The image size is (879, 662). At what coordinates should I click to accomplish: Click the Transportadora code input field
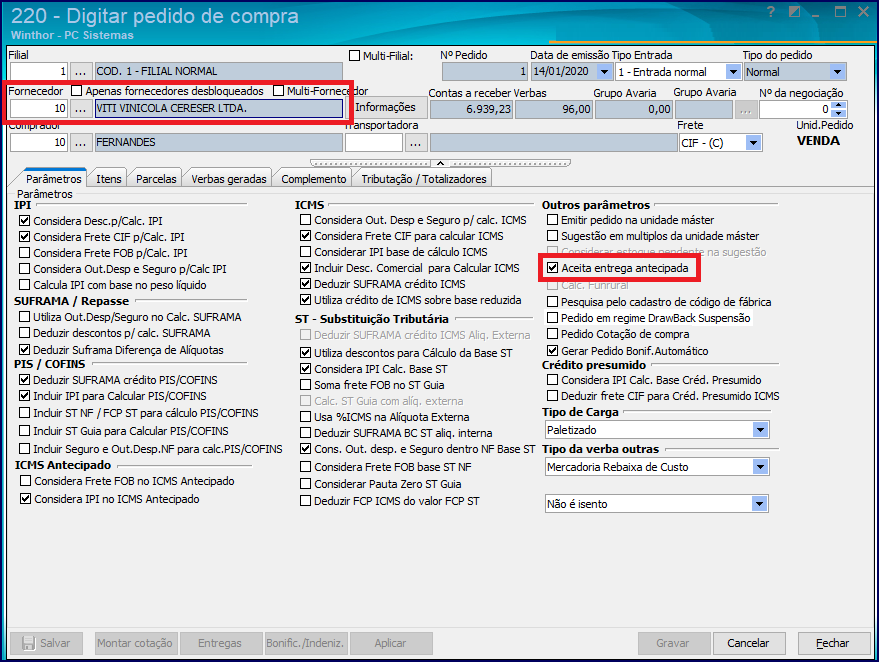coord(374,143)
